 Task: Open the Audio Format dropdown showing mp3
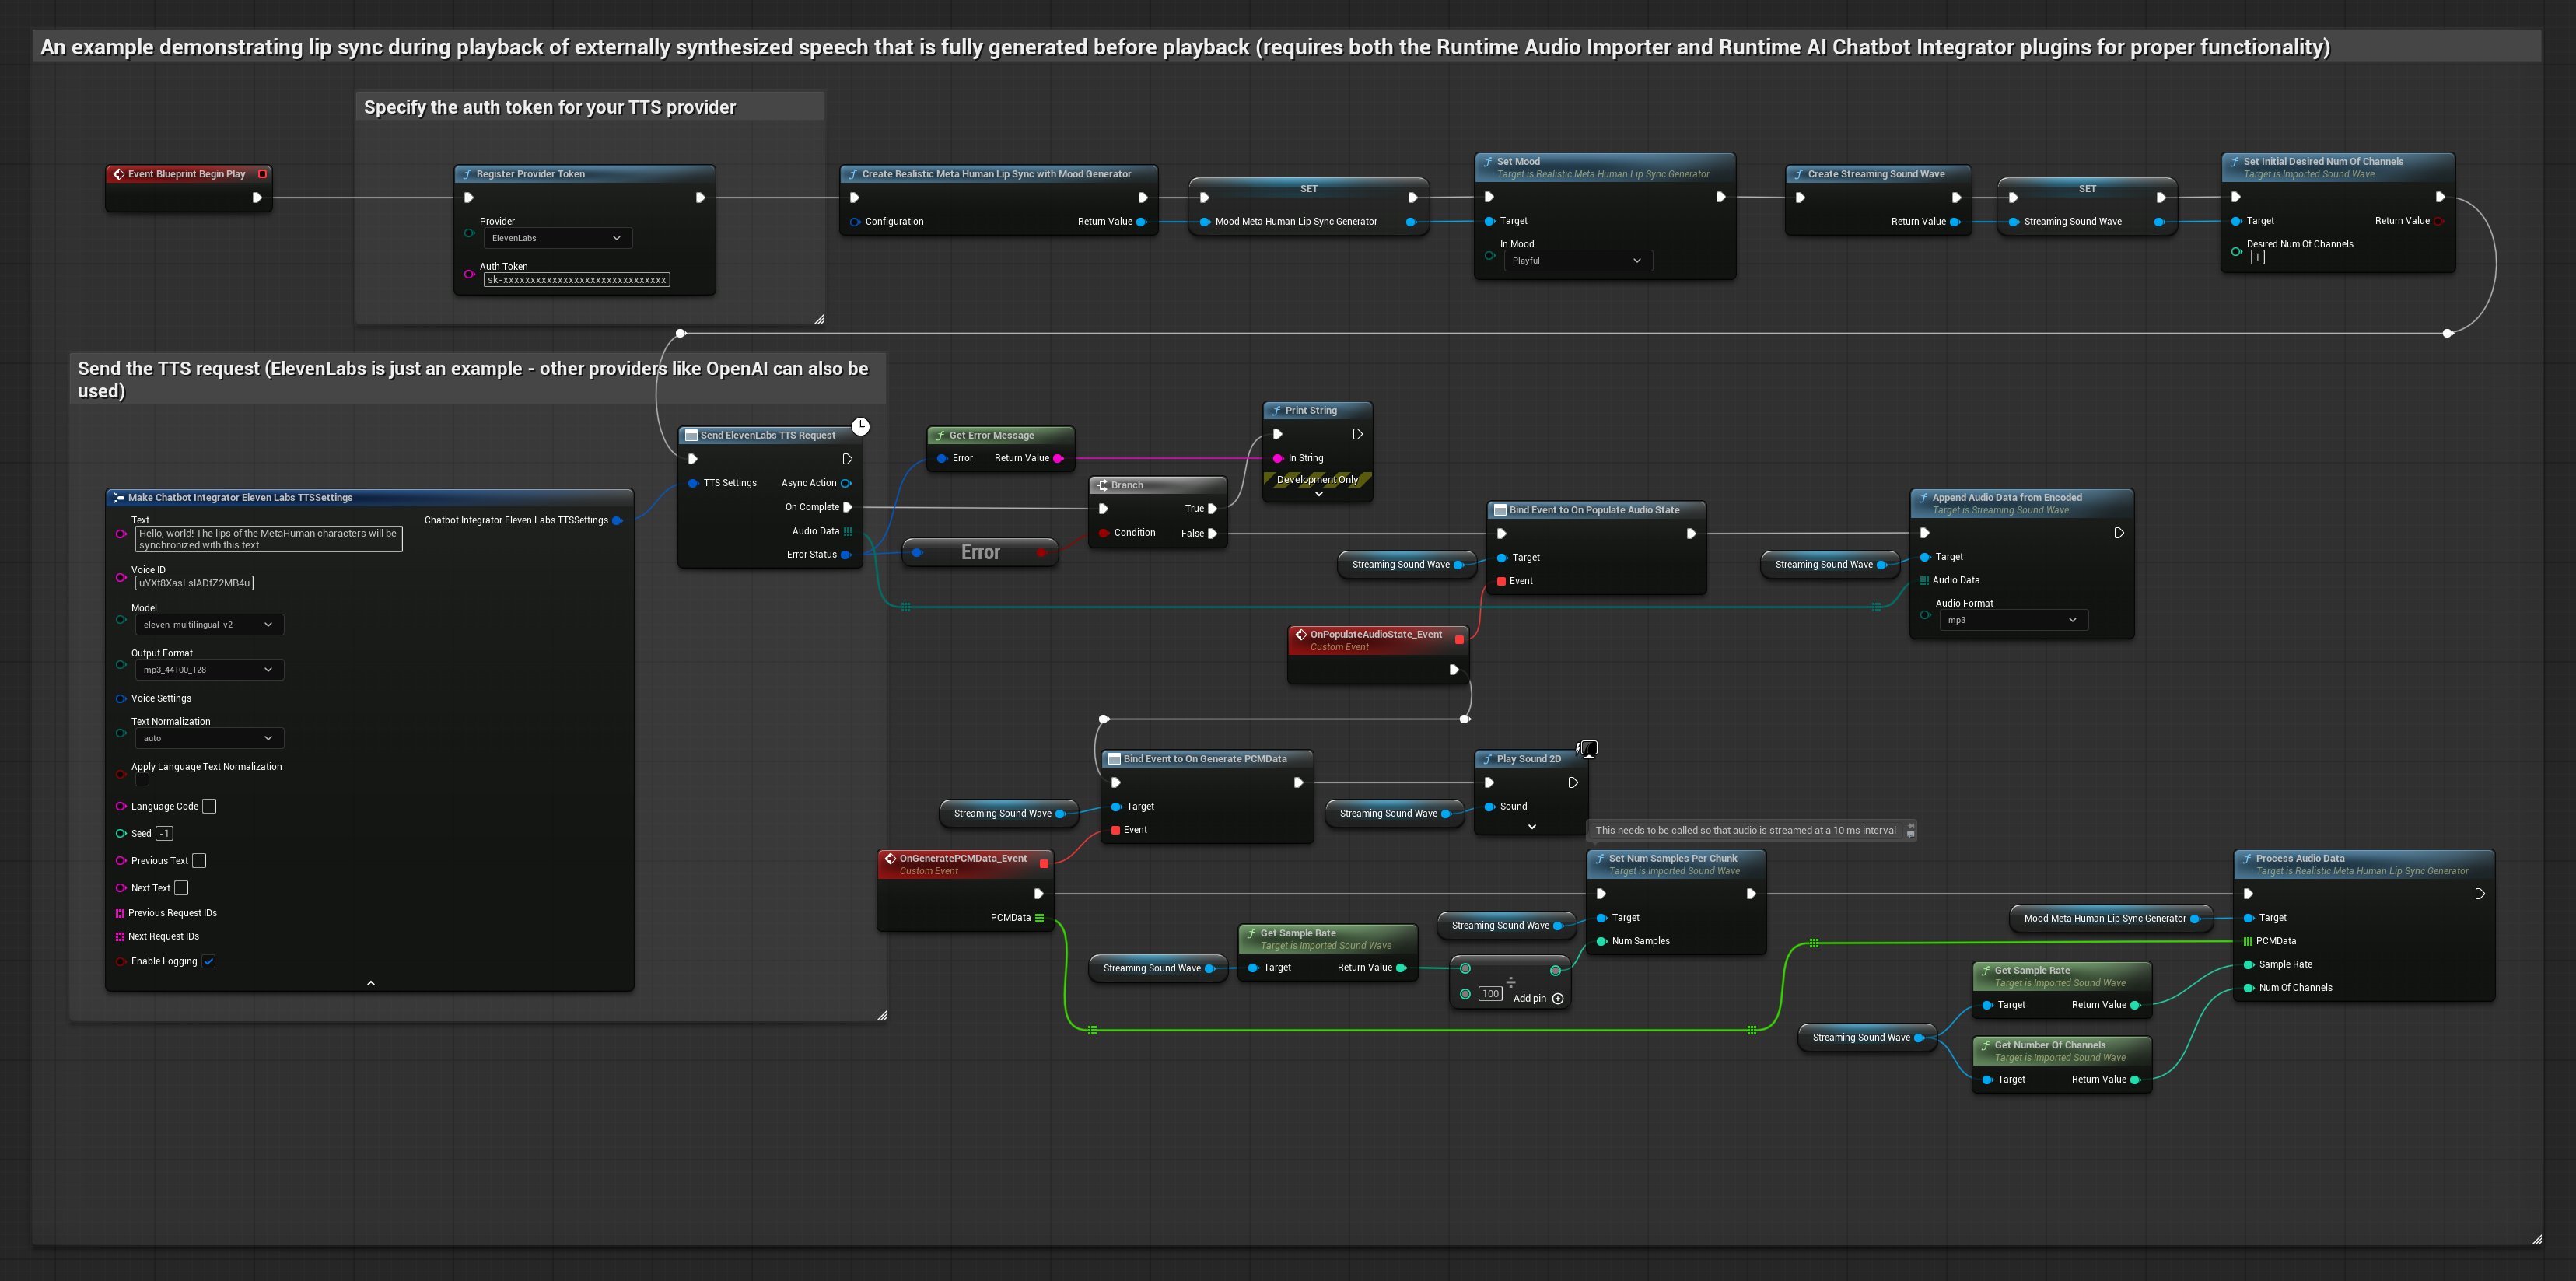pos(2012,620)
